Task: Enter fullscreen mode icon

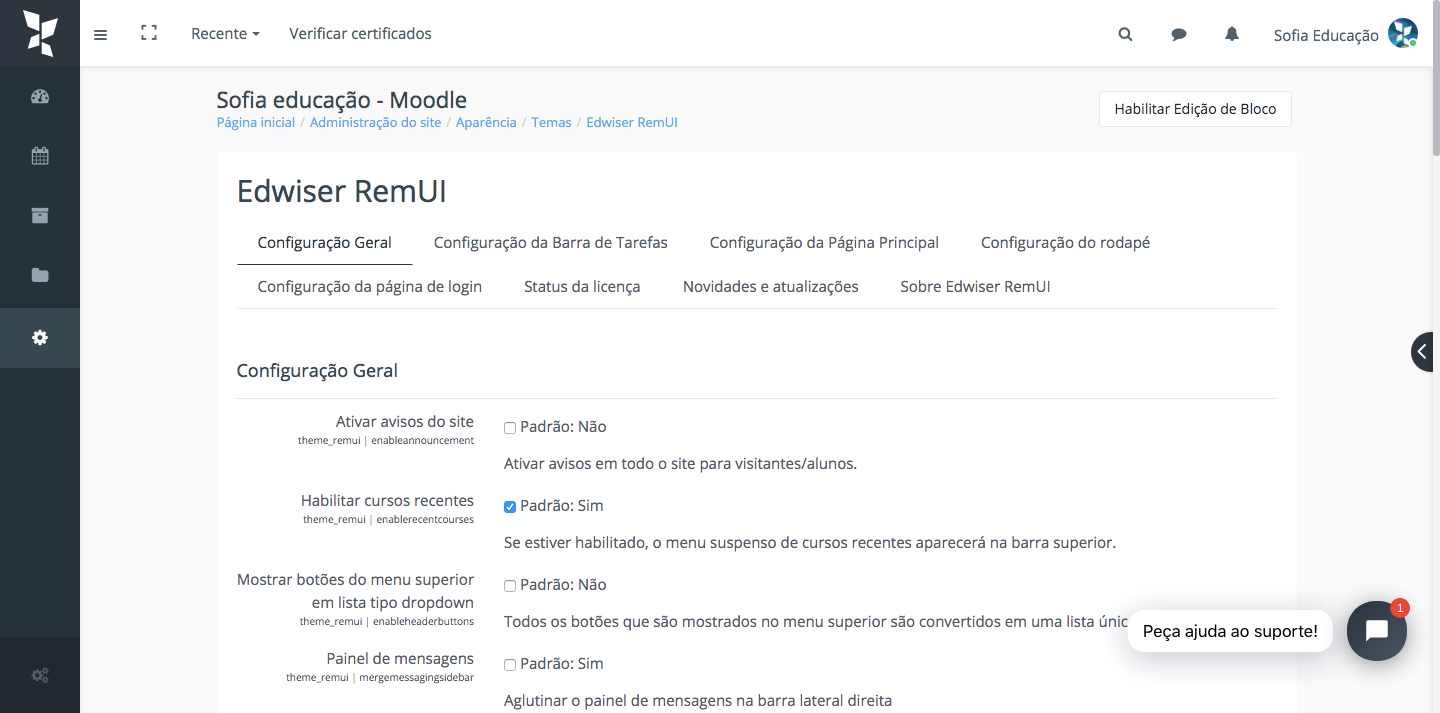Action: pyautogui.click(x=149, y=33)
